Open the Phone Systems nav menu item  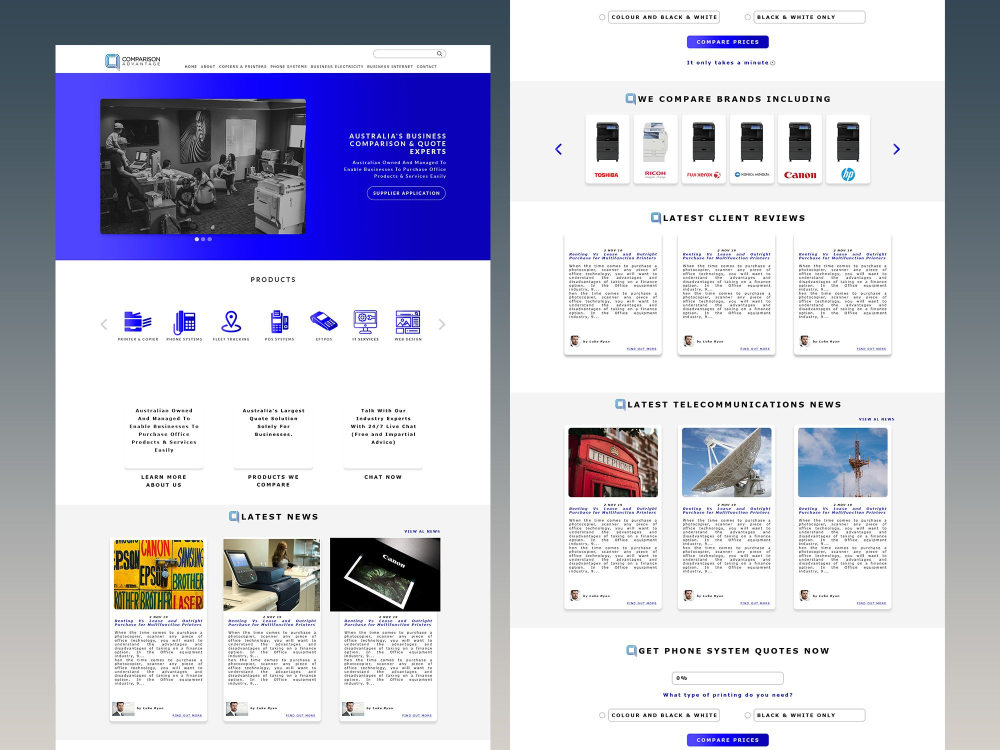(288, 66)
